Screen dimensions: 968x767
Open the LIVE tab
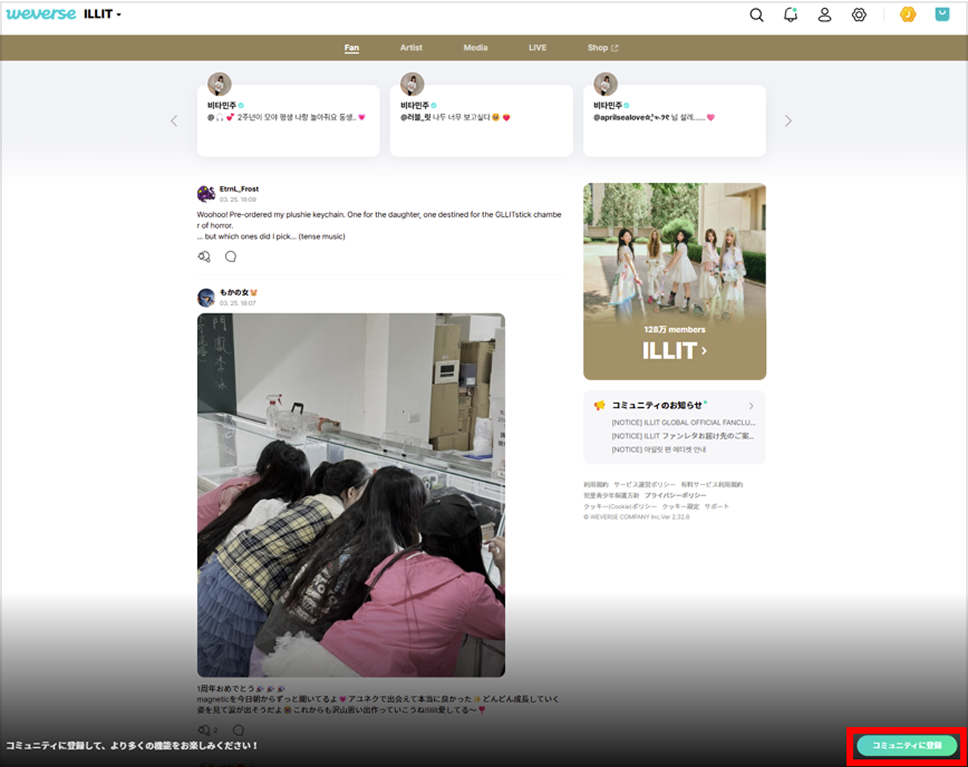pyautogui.click(x=537, y=48)
